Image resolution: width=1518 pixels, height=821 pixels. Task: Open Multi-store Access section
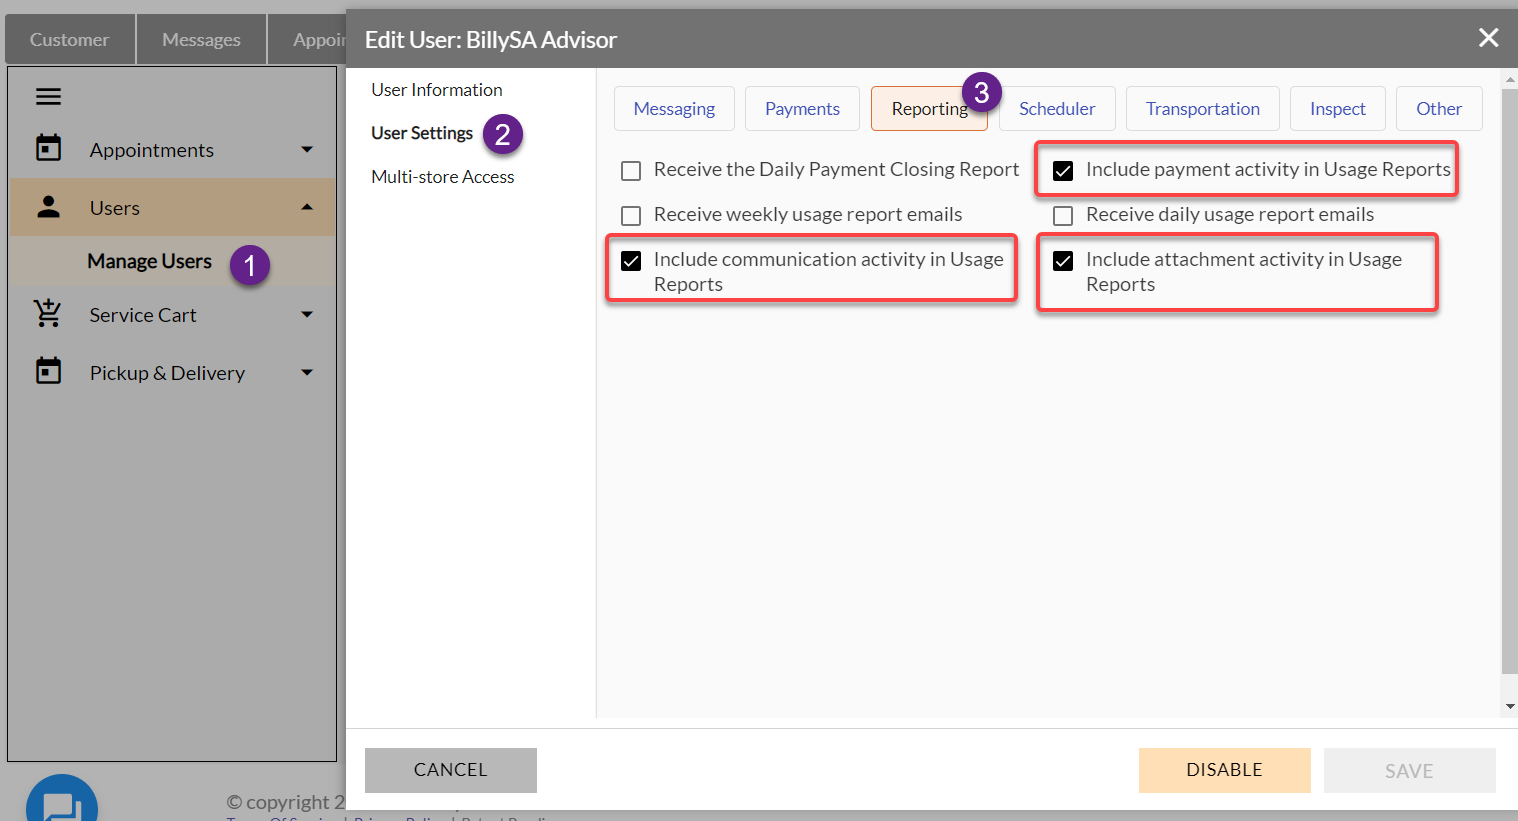[x=443, y=177]
